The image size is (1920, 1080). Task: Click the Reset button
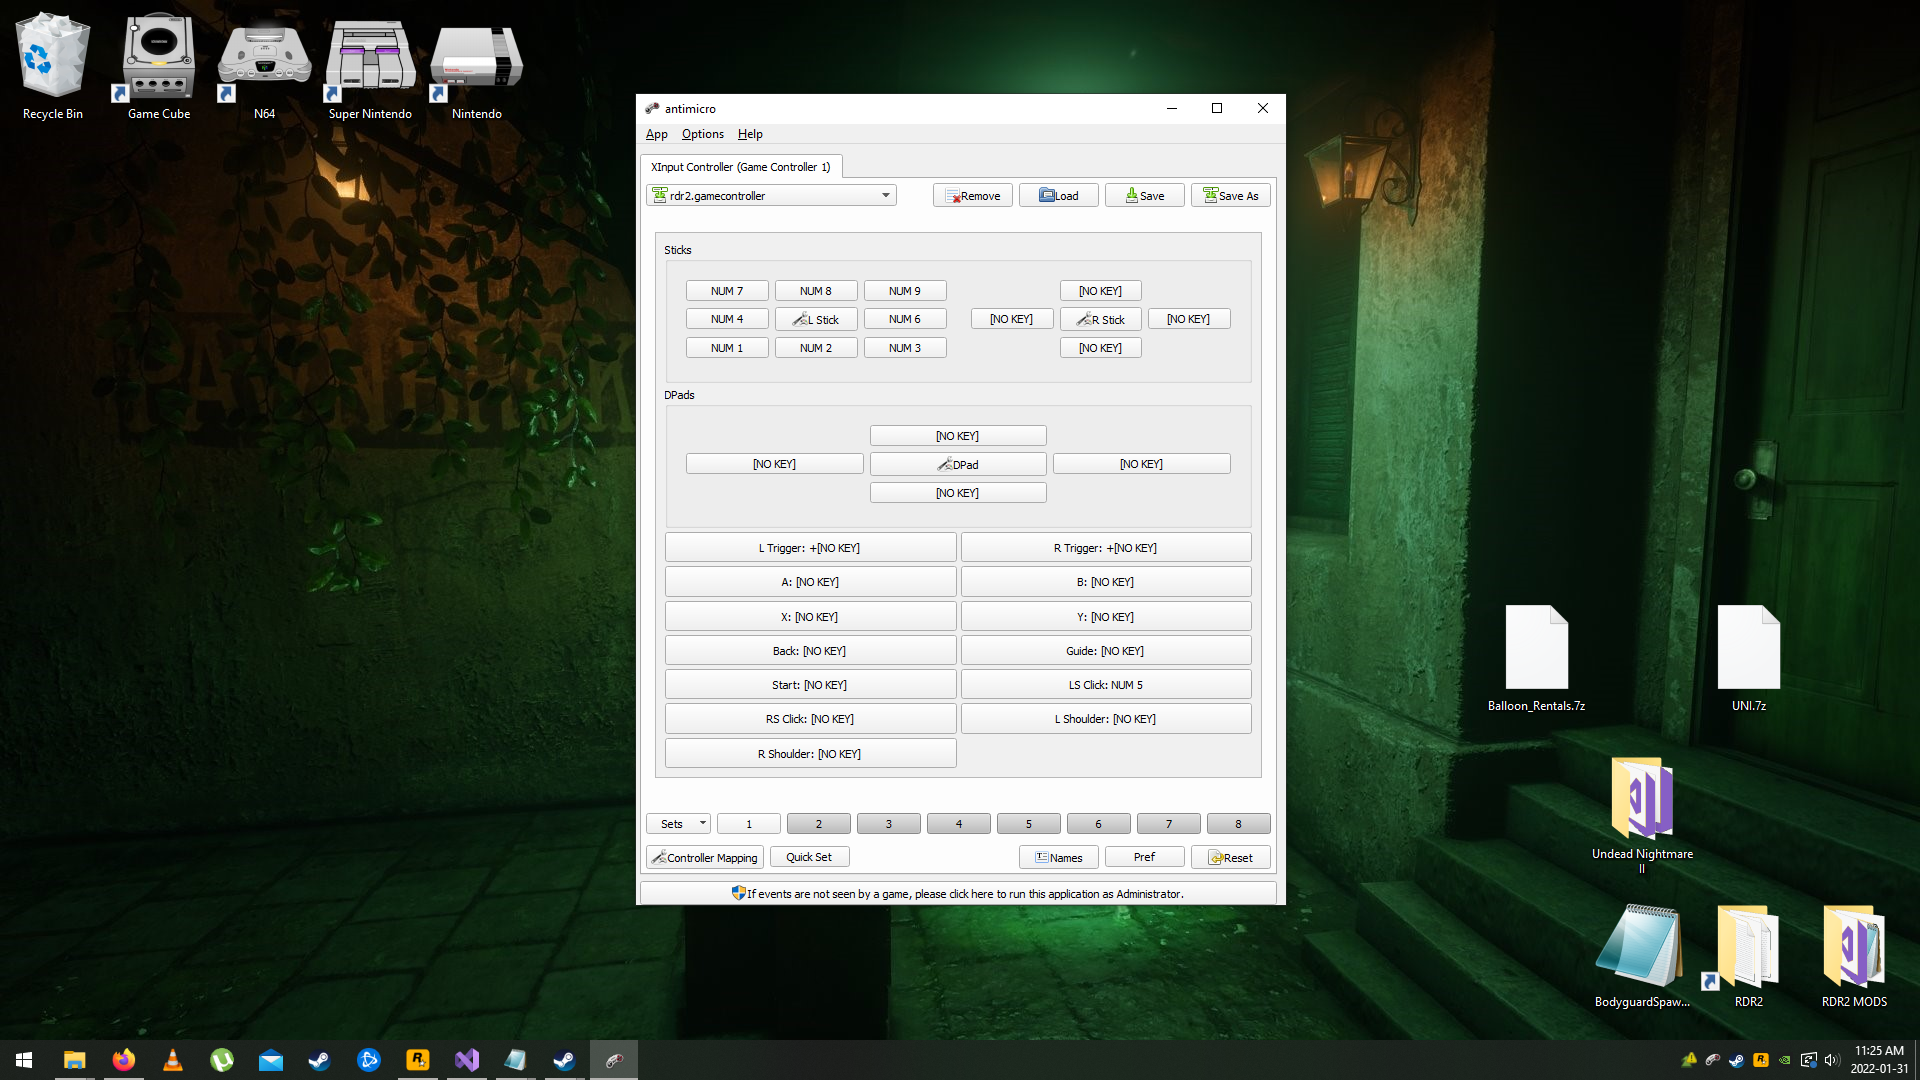[x=1230, y=858]
